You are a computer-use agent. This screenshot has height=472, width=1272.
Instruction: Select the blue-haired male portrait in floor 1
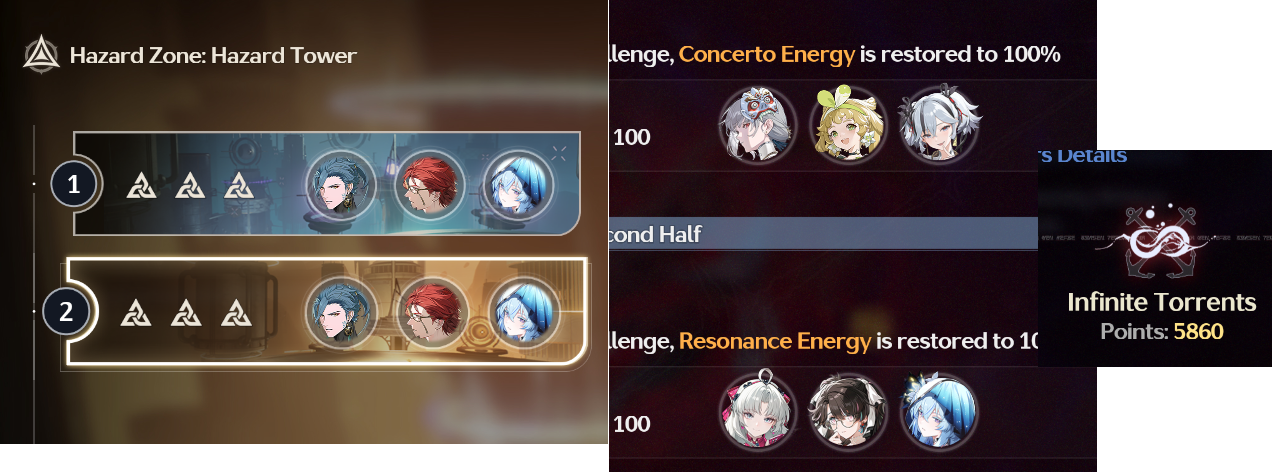[x=341, y=186]
